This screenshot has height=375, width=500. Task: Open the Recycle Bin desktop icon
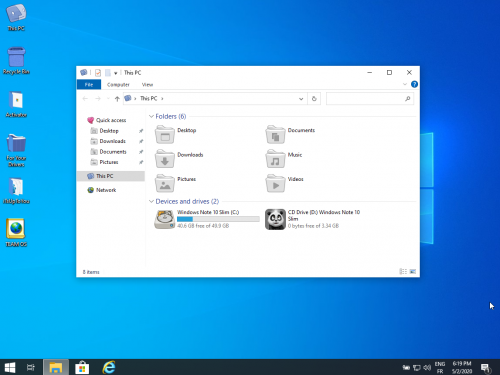click(x=16, y=61)
